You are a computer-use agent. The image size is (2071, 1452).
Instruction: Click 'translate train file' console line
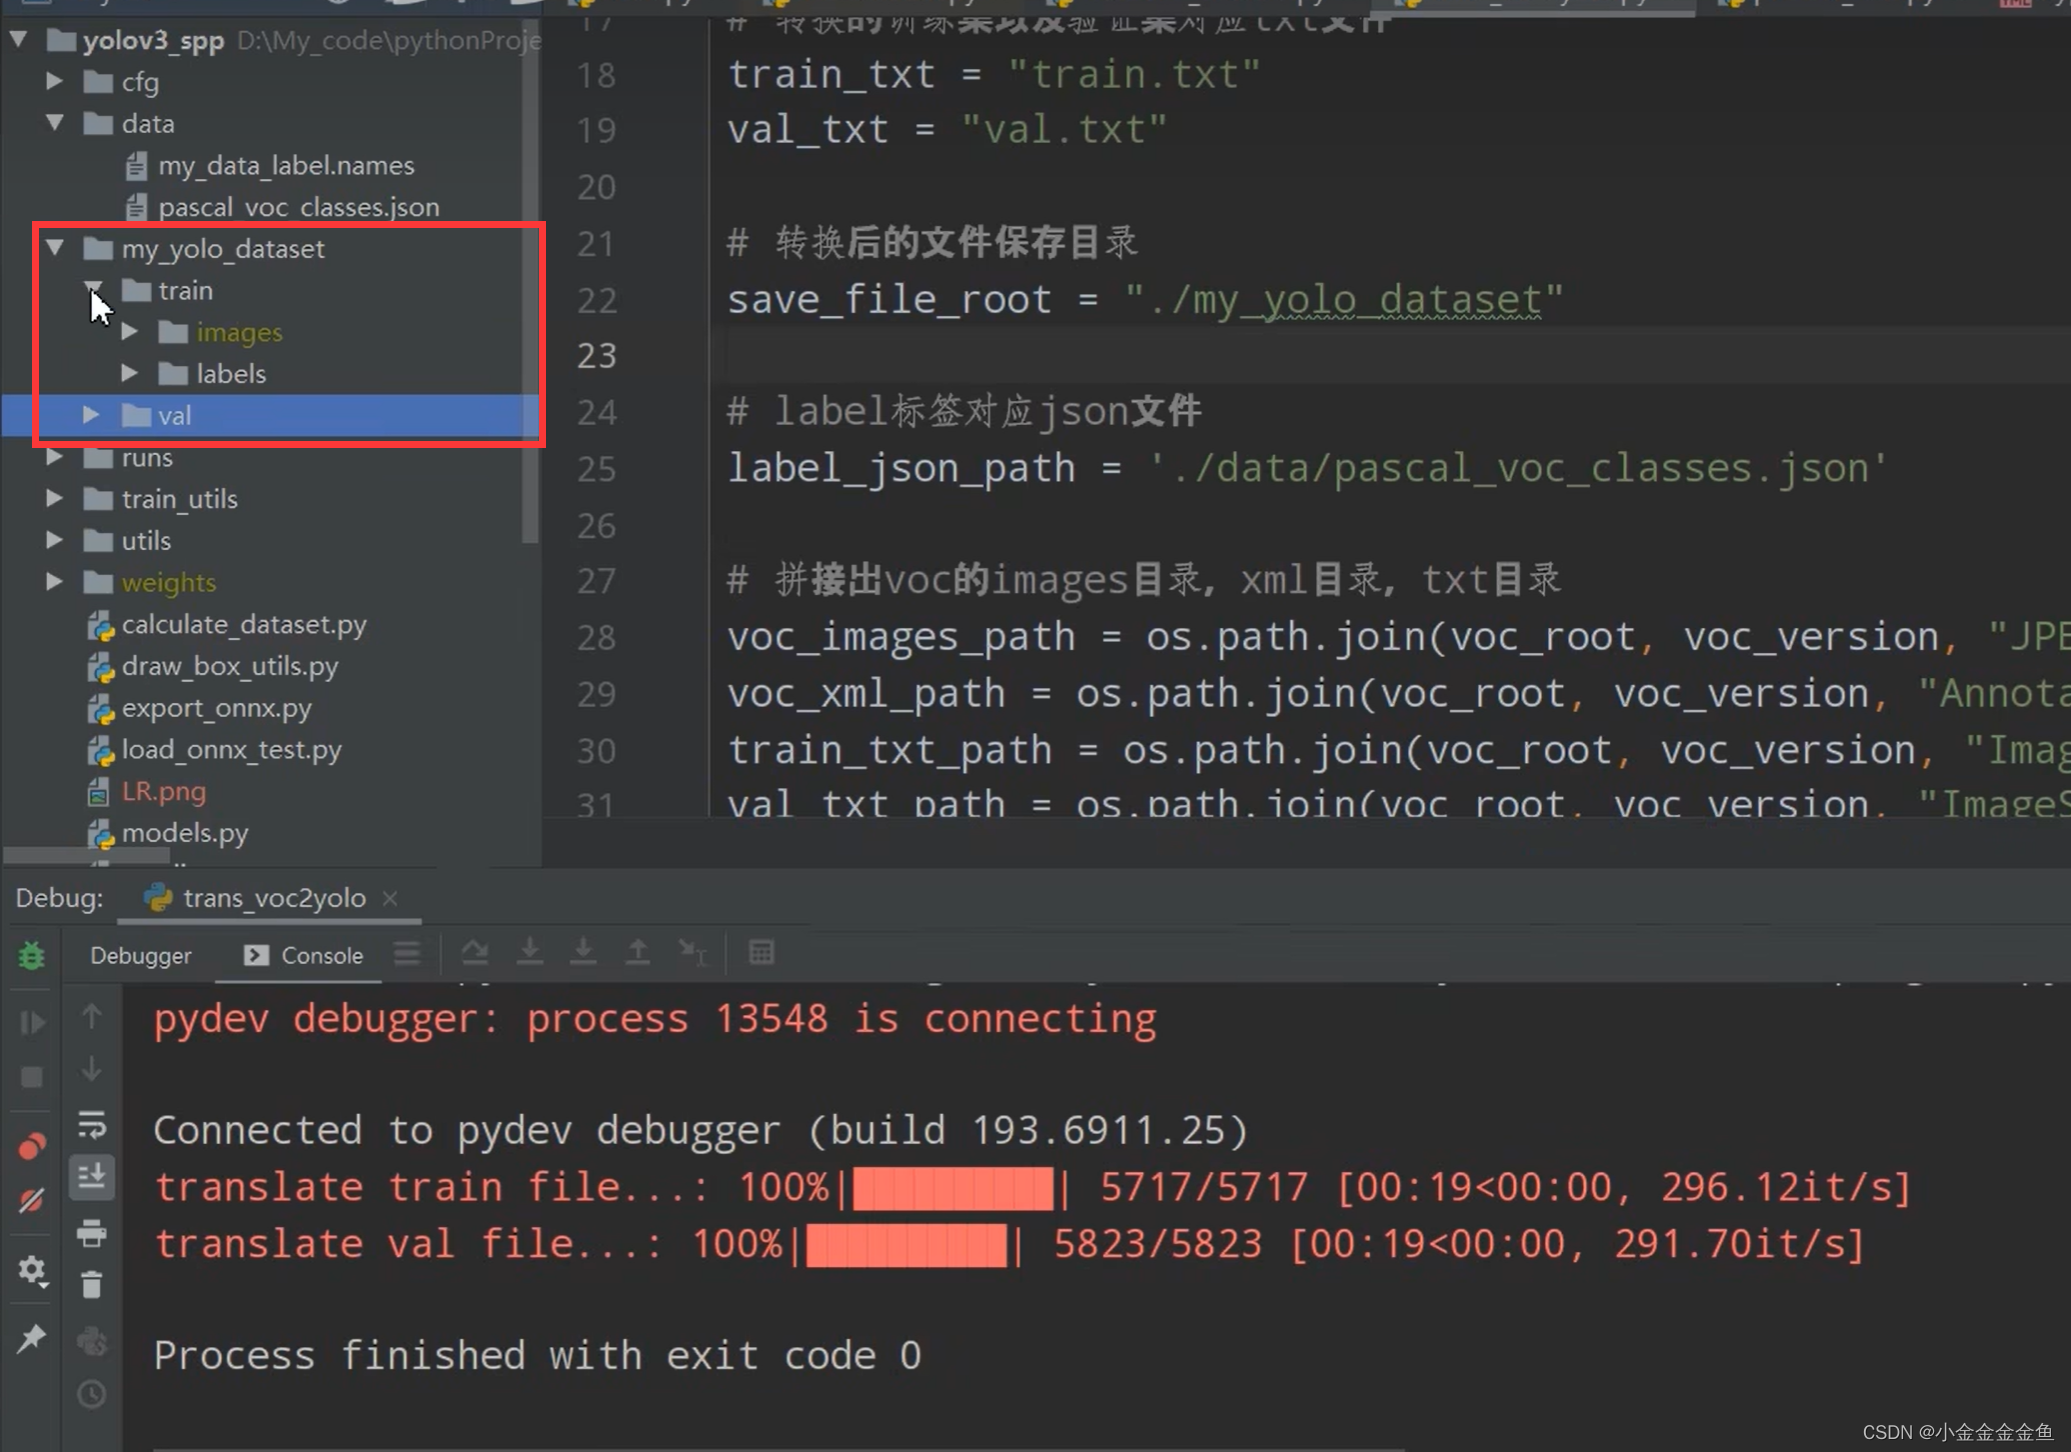[x=1032, y=1187]
